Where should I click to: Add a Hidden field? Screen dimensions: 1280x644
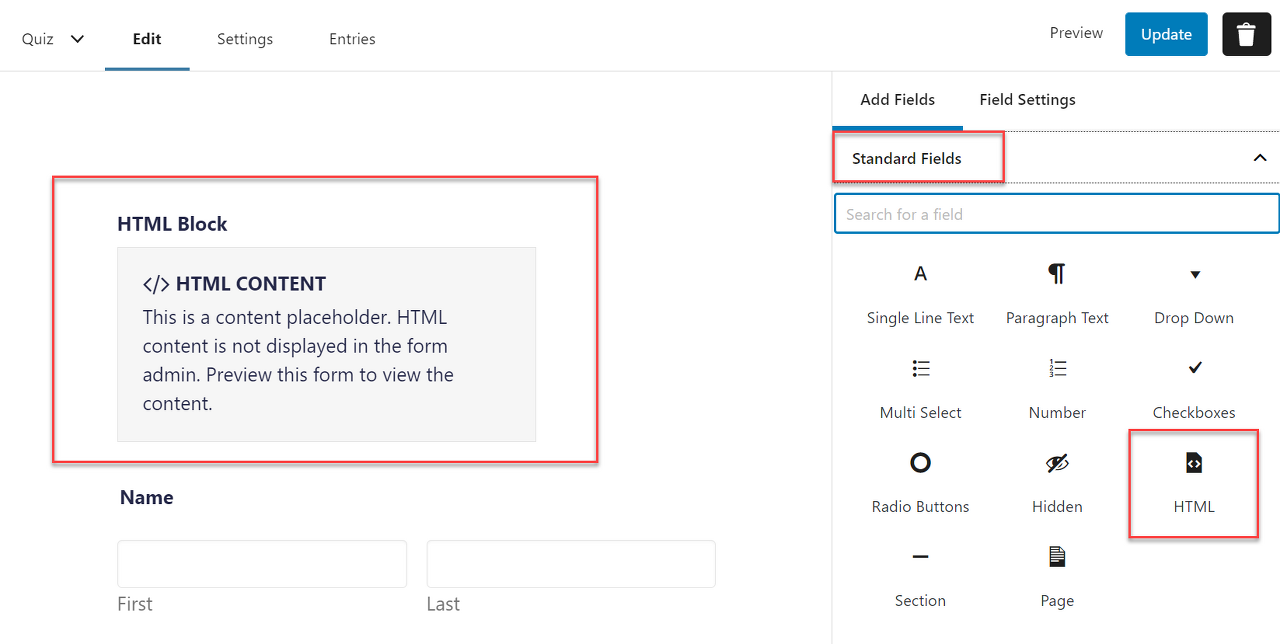click(1057, 483)
